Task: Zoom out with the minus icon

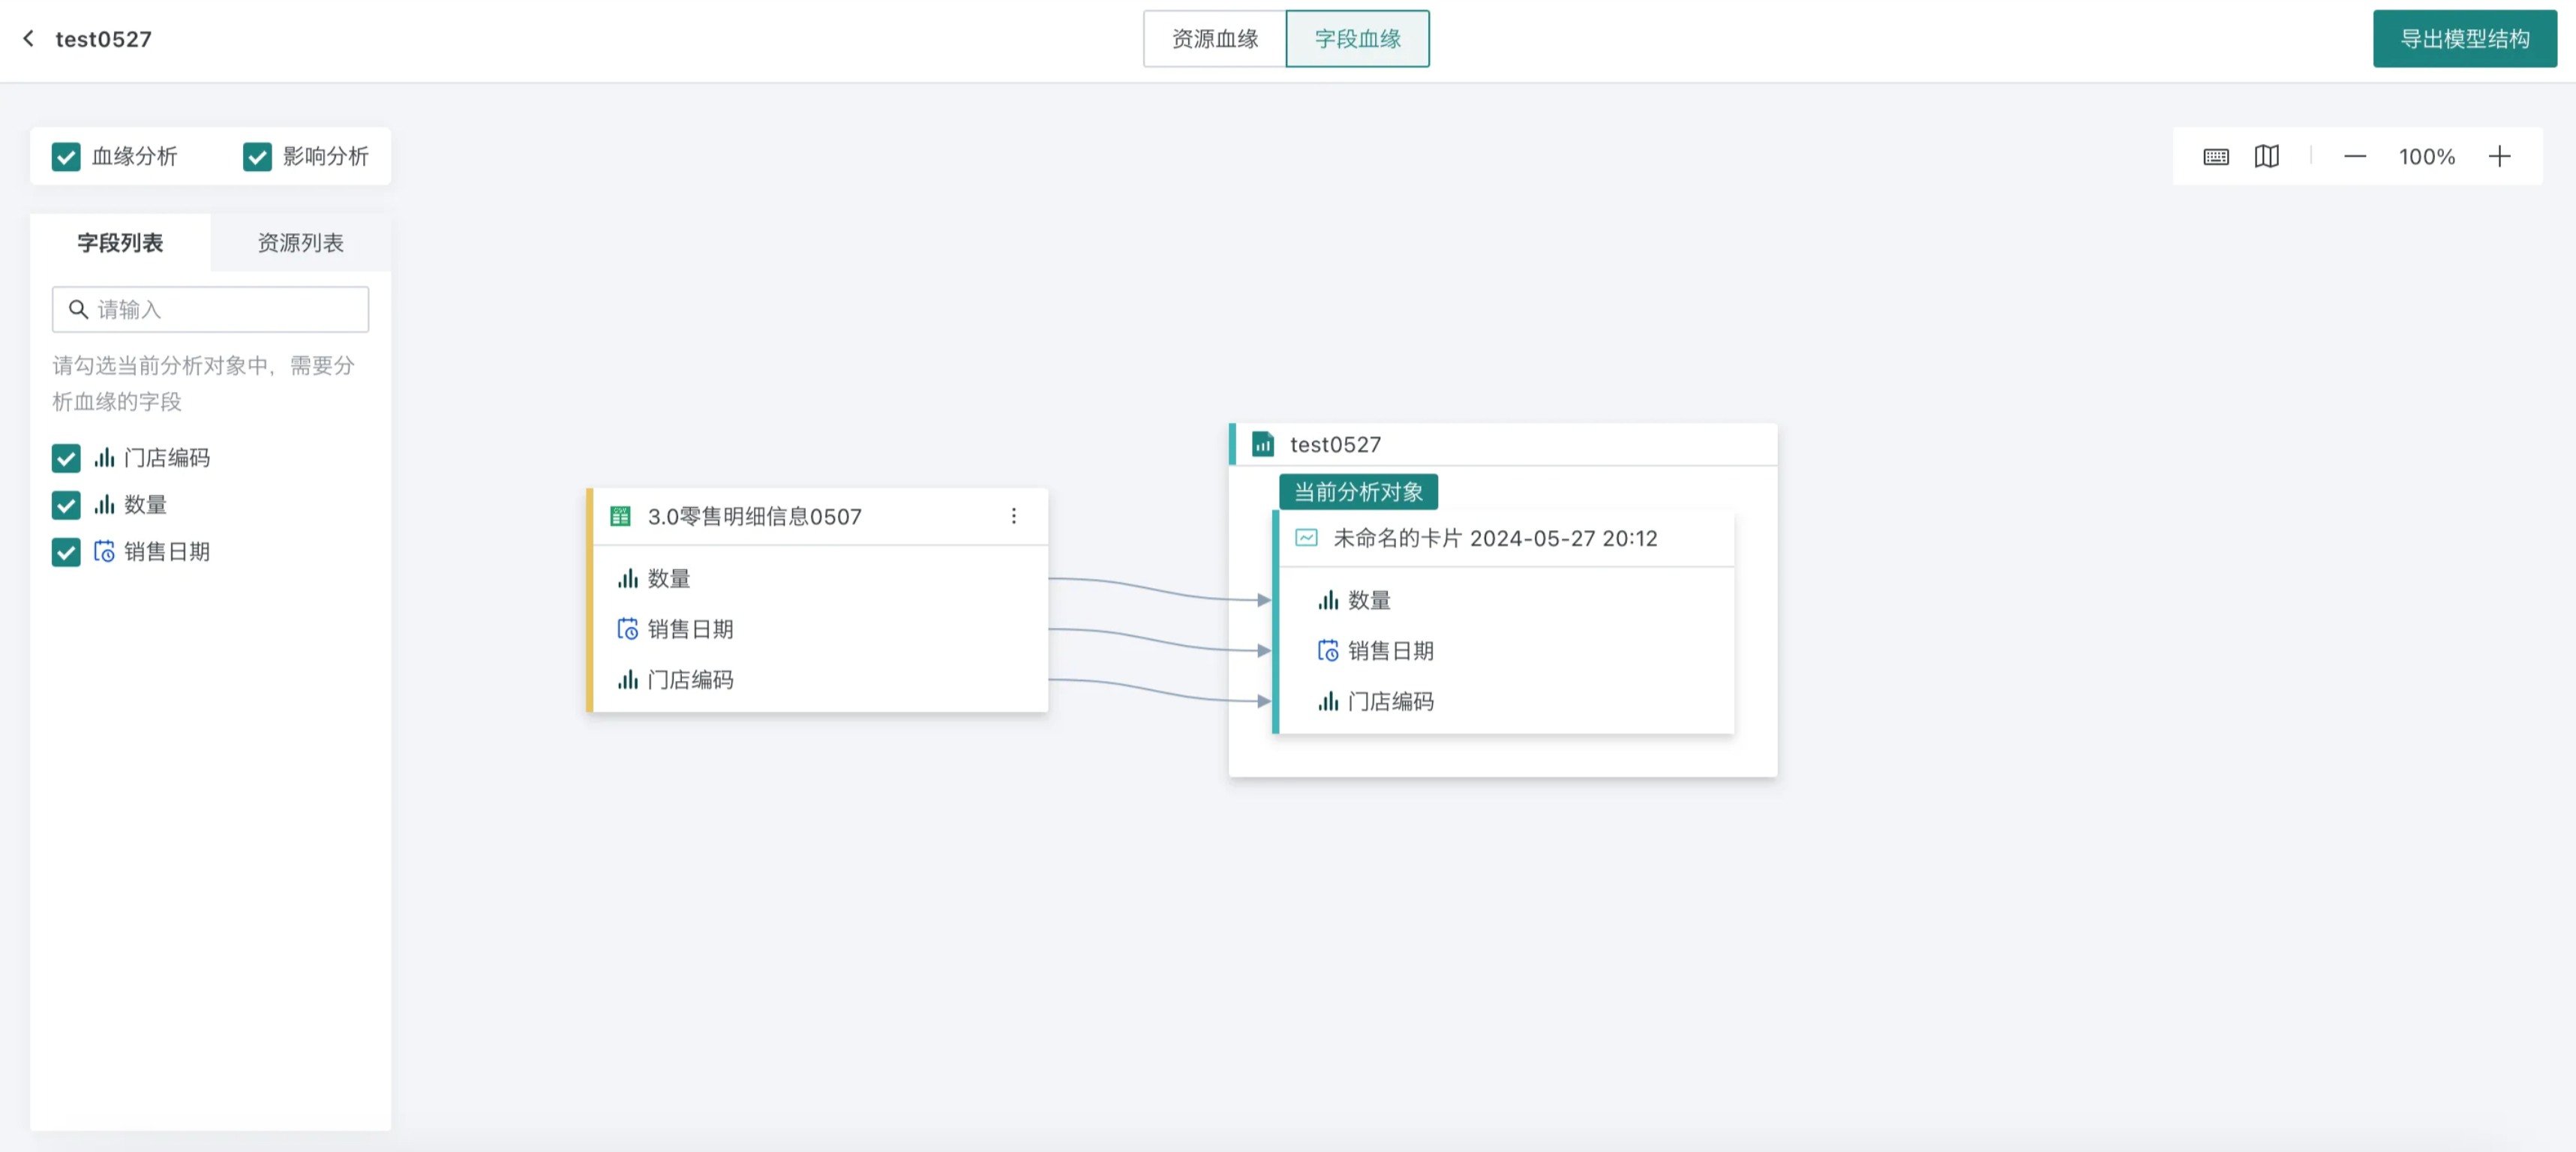Action: (2355, 156)
